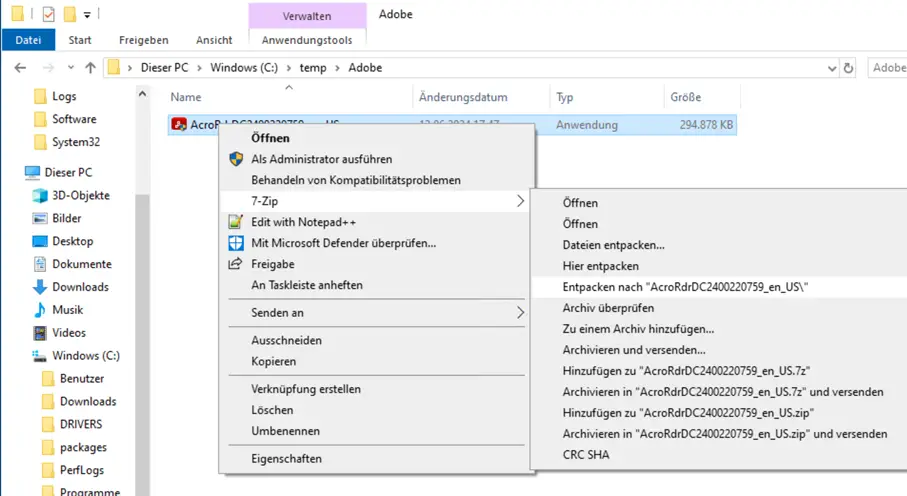Click the Verwalten contextual tab
This screenshot has width=907, height=496.
[307, 16]
